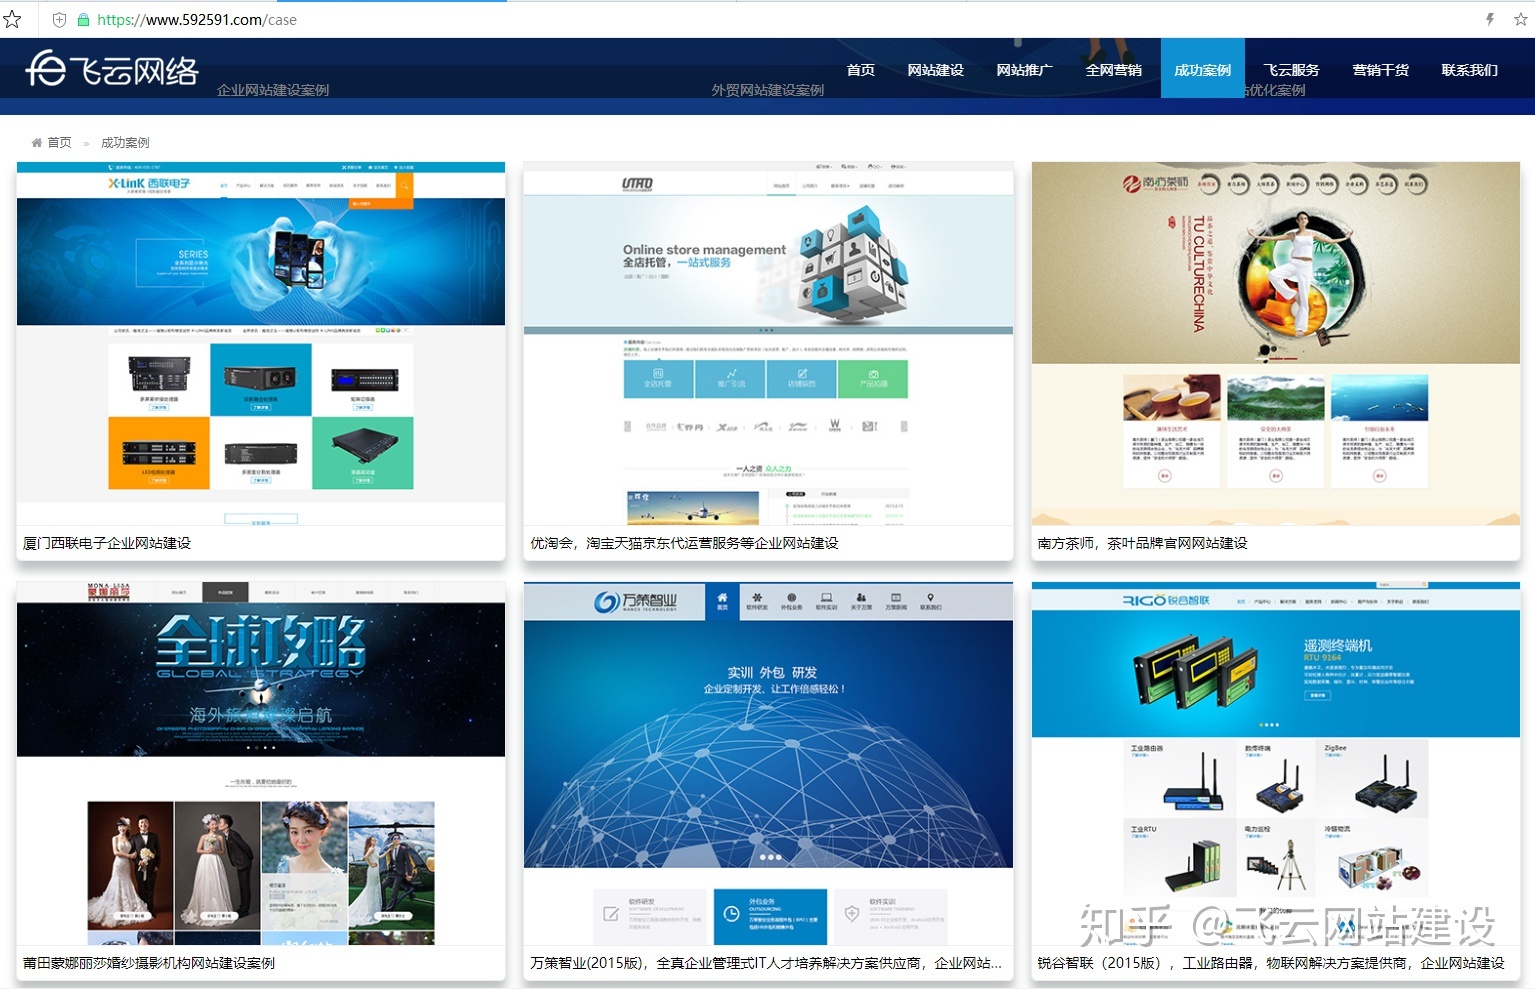Click the home icon in the breadcrumb
Viewport: 1535px width, 989px height.
pos(37,143)
